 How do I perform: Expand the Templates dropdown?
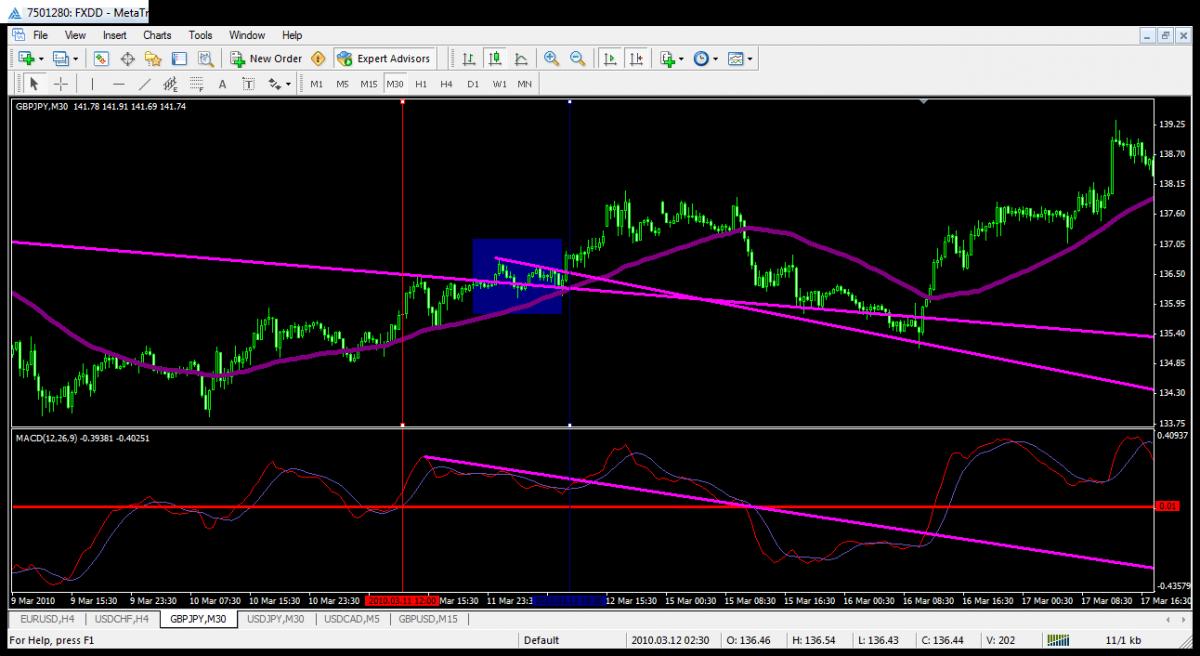coord(741,59)
